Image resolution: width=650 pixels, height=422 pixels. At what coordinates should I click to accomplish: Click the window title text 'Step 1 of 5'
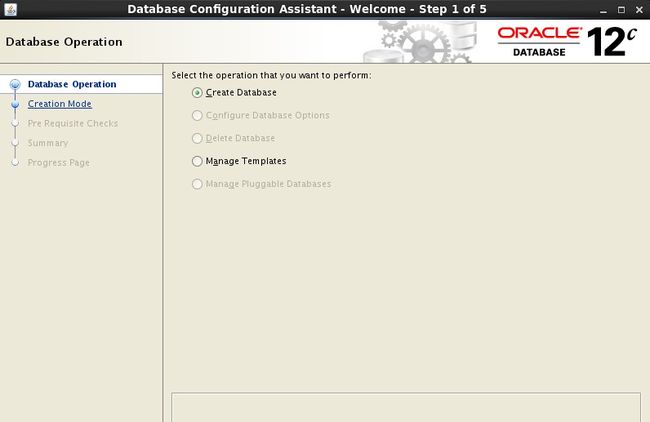pos(453,9)
